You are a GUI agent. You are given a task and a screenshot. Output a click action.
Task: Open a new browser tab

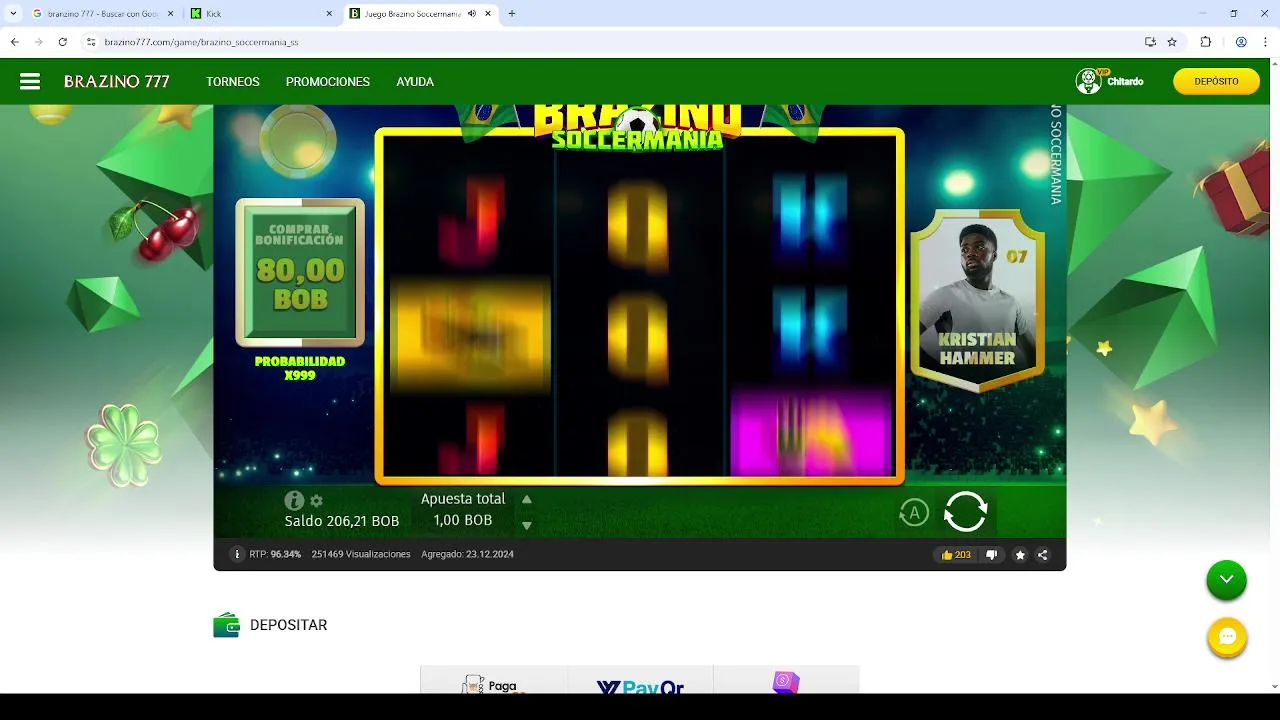[512, 14]
